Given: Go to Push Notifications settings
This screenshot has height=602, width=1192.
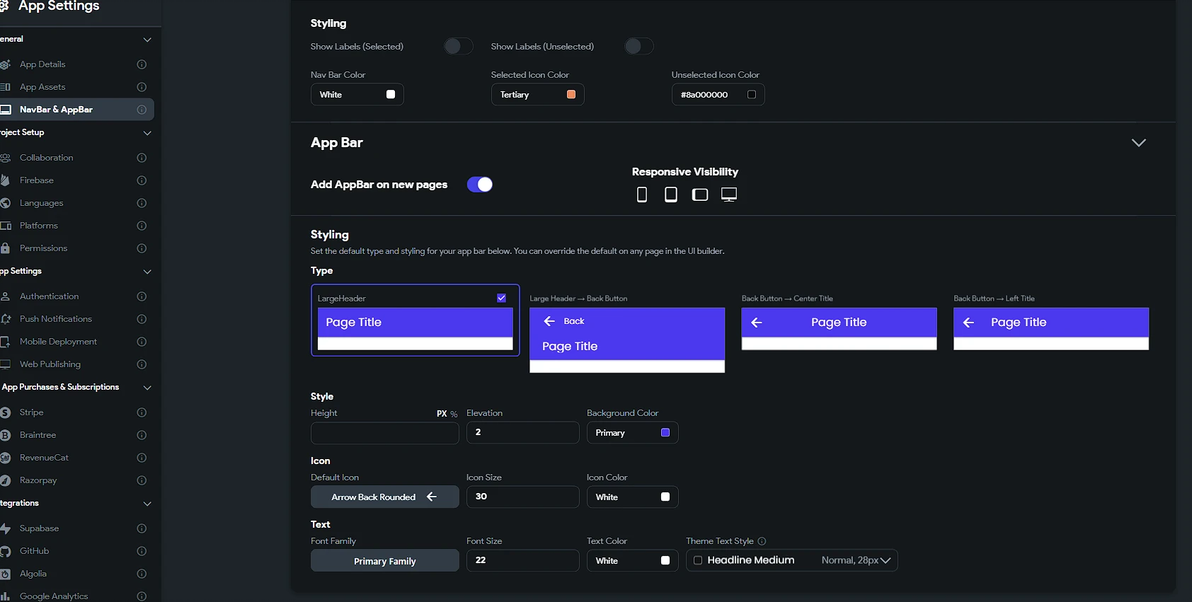Looking at the screenshot, I should click(x=55, y=319).
